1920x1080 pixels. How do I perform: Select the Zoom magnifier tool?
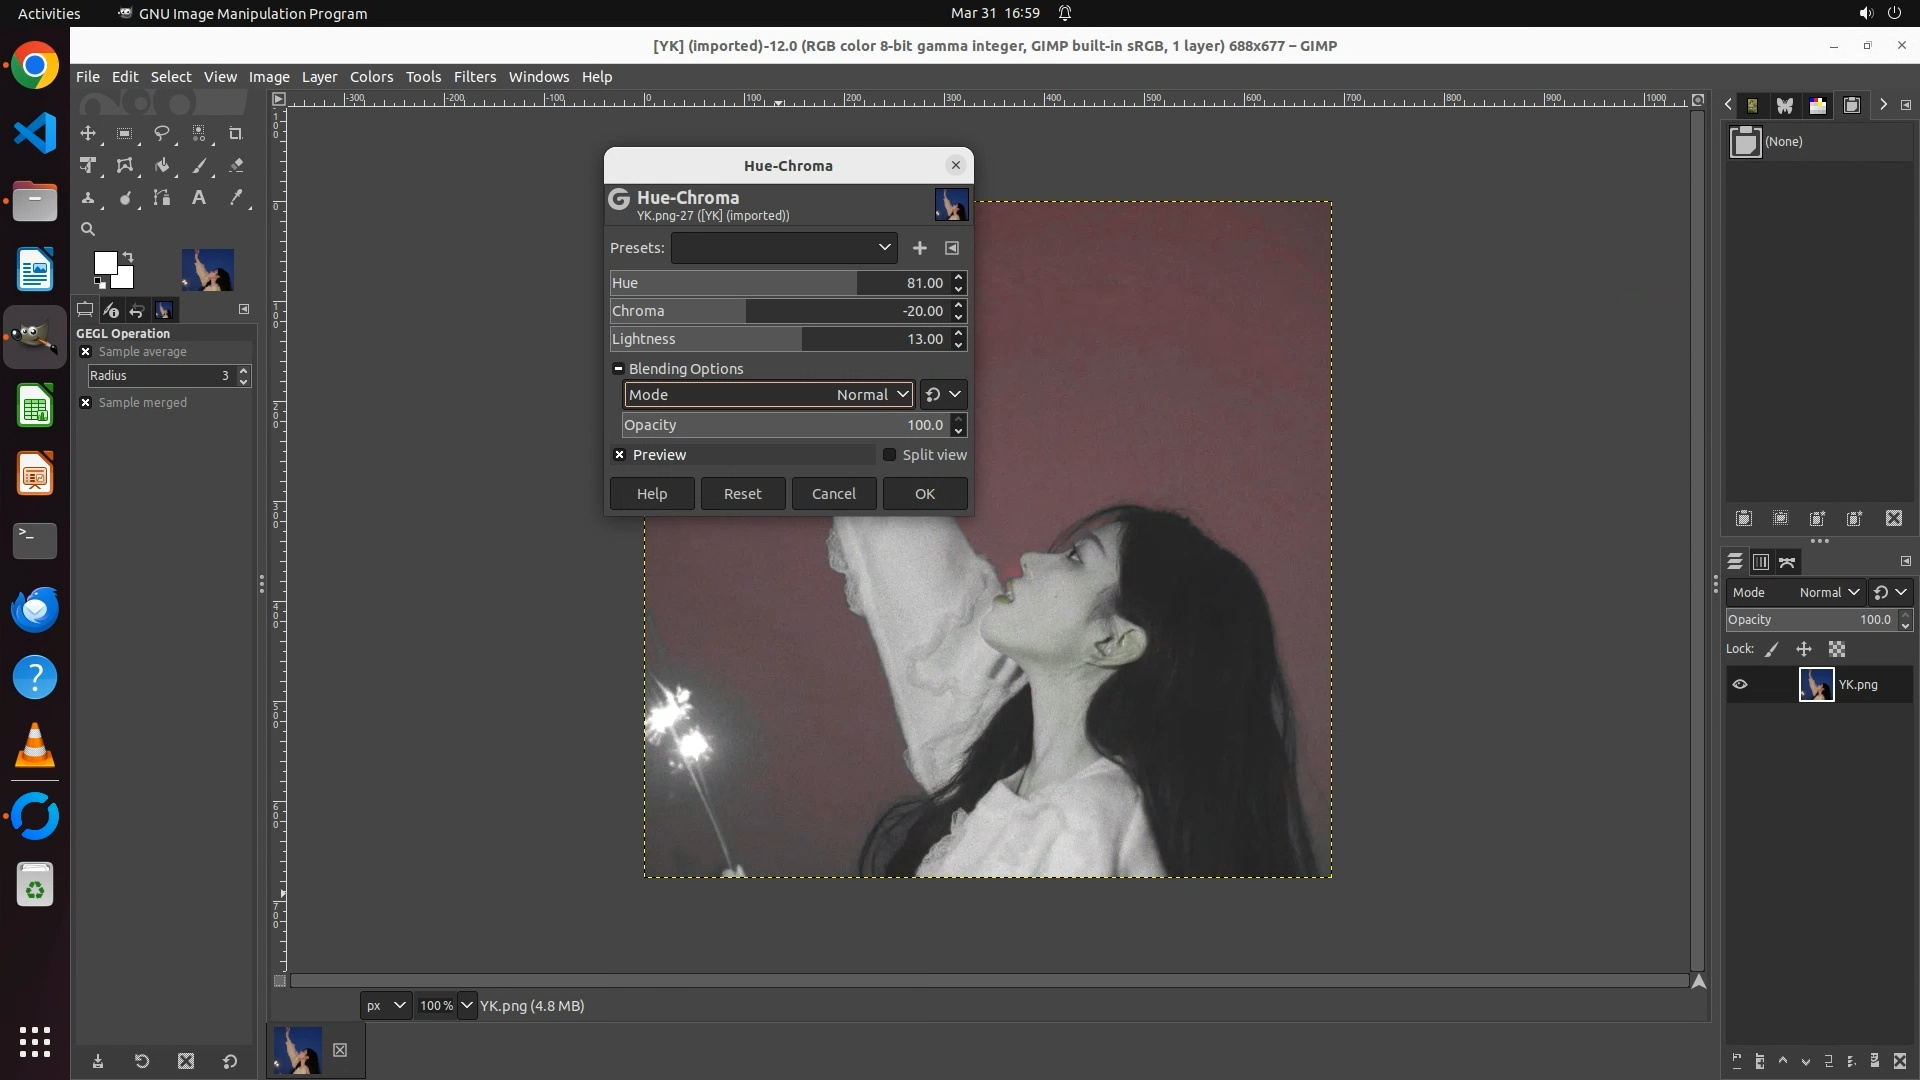coord(88,230)
